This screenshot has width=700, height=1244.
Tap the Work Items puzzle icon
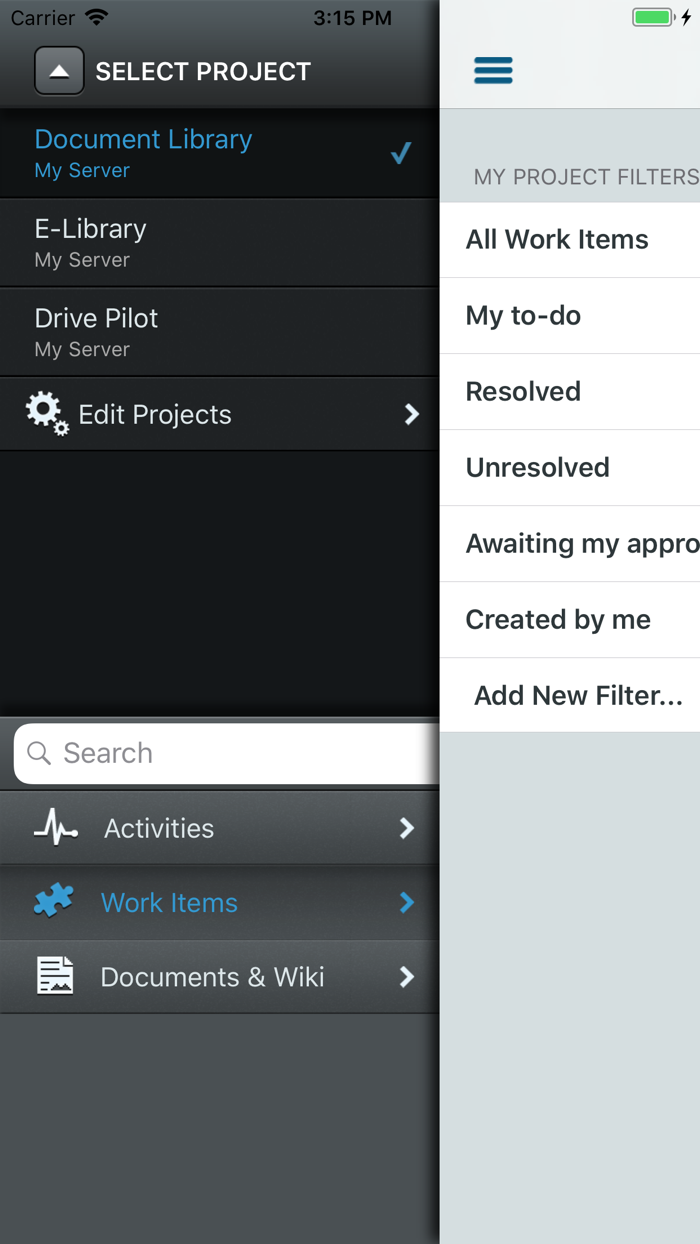(54, 901)
